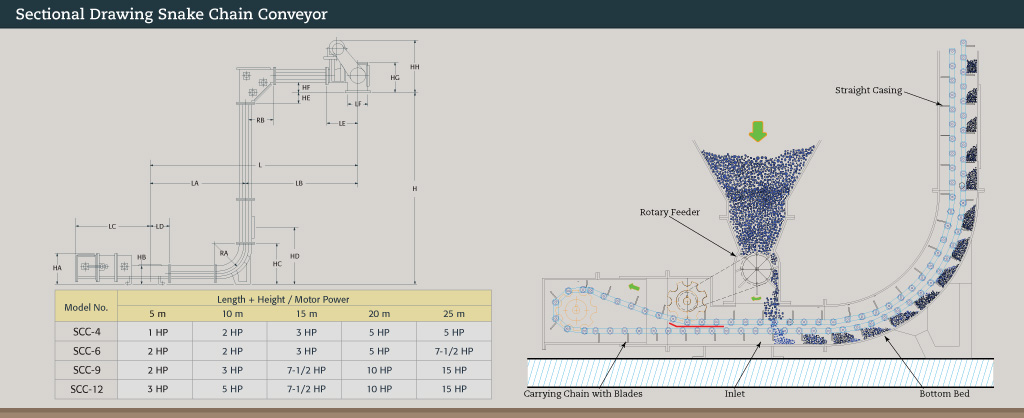Select the '10 m' column header
This screenshot has height=418, width=1024.
tap(230, 314)
